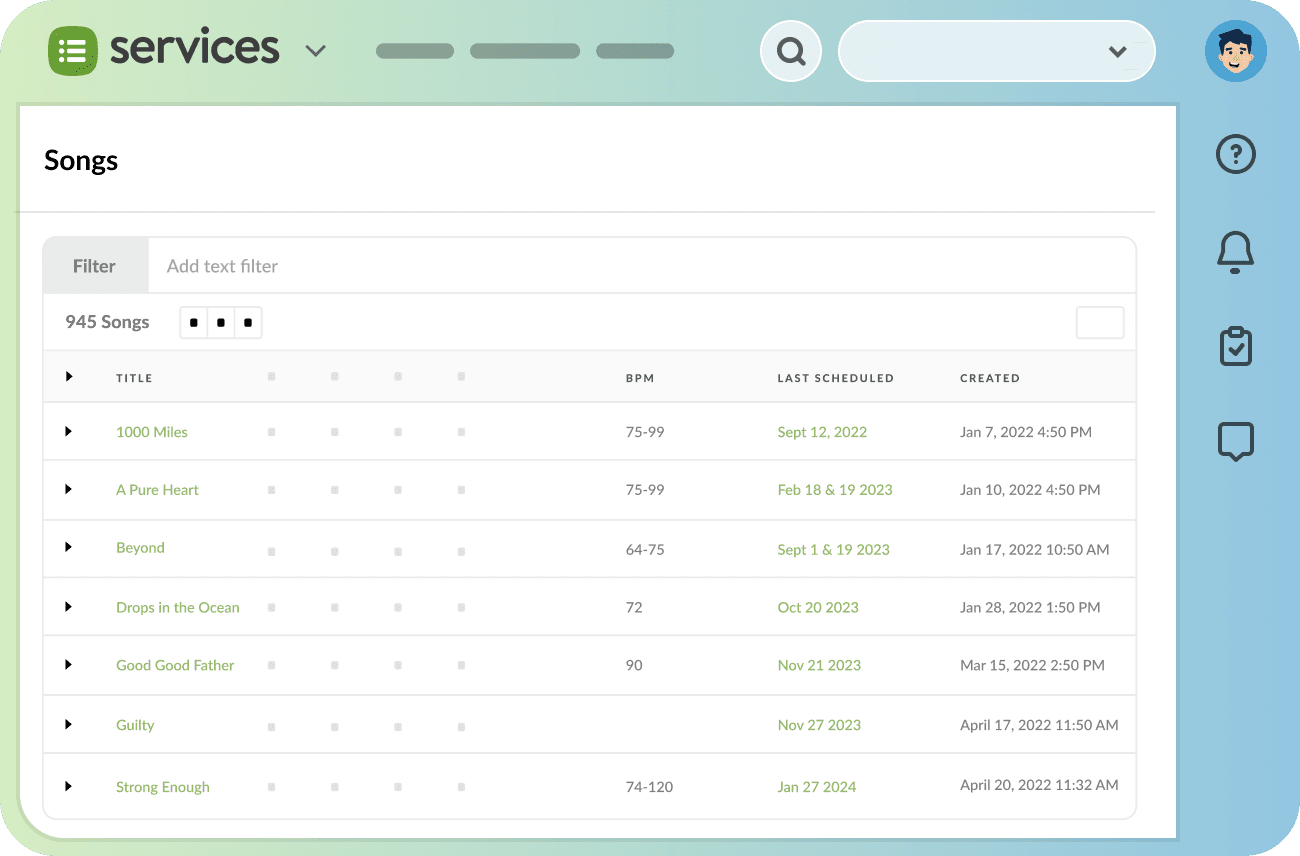Open the chat bubble icon in the sidebar

click(1235, 441)
